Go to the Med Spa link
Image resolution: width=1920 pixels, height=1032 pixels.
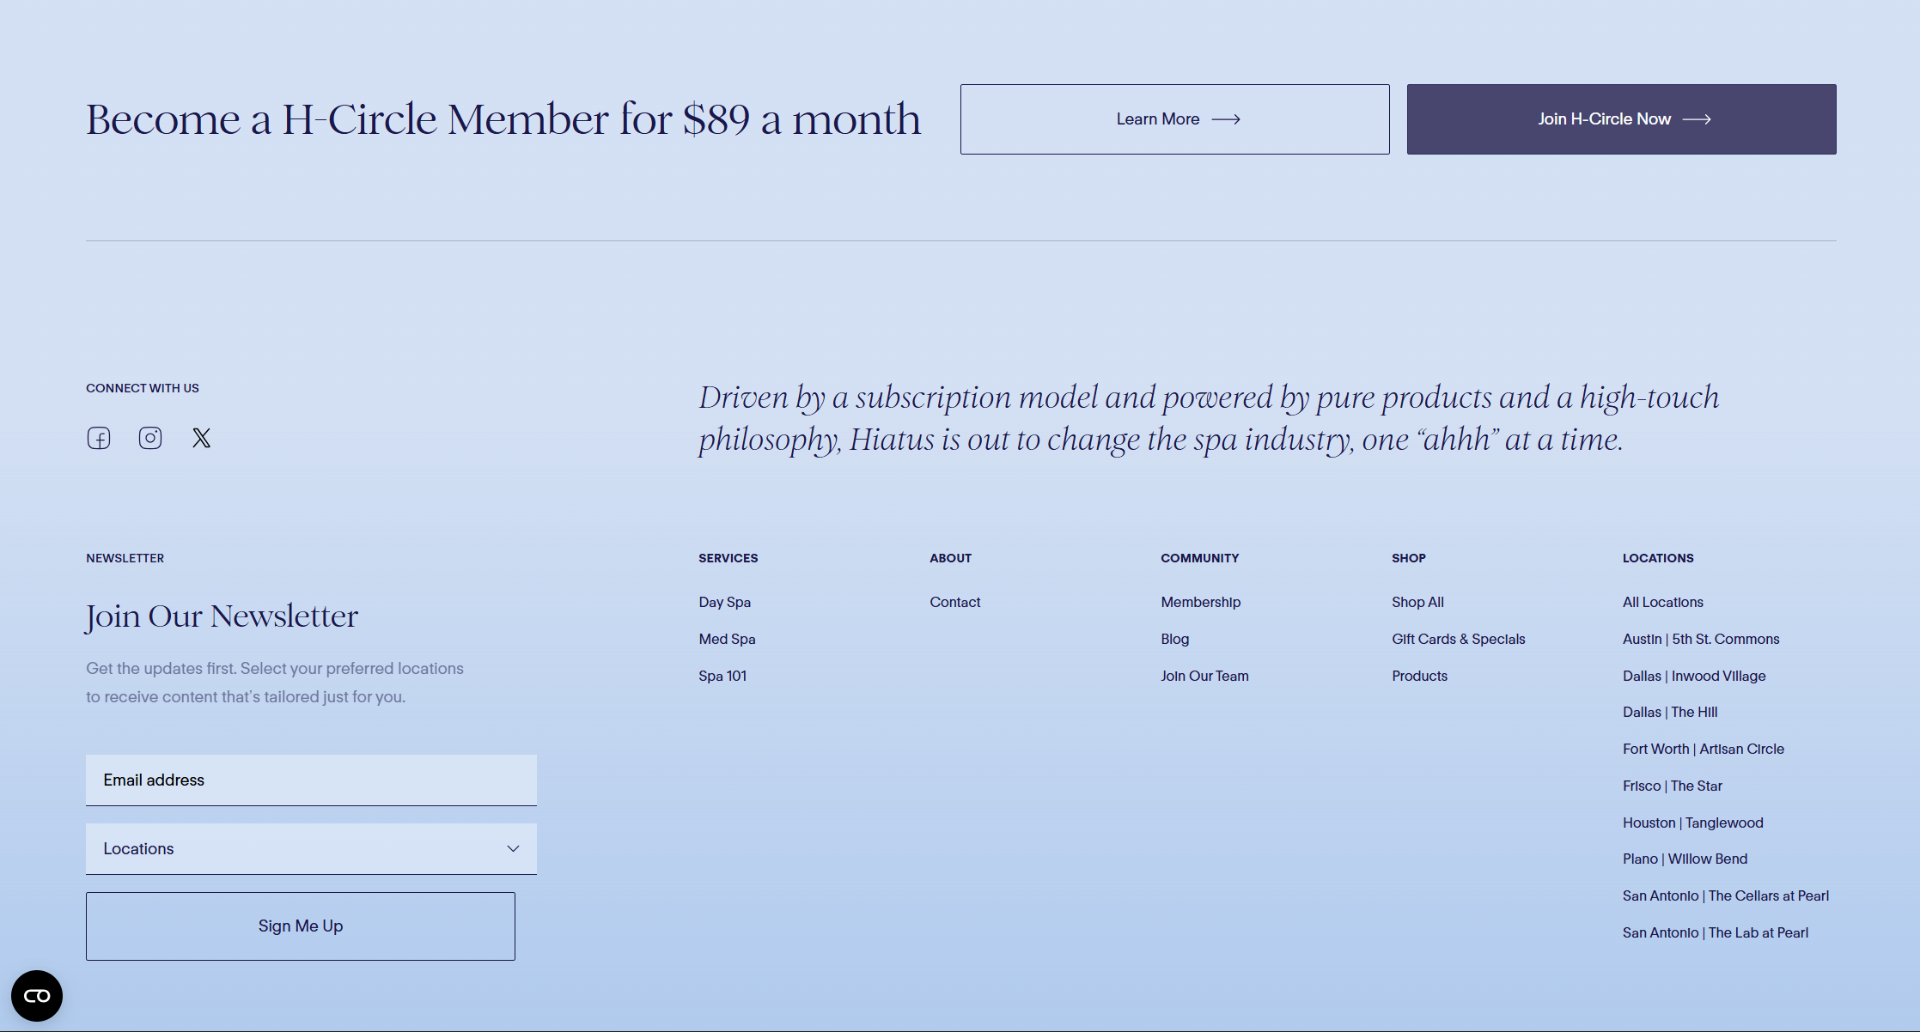pyautogui.click(x=727, y=639)
